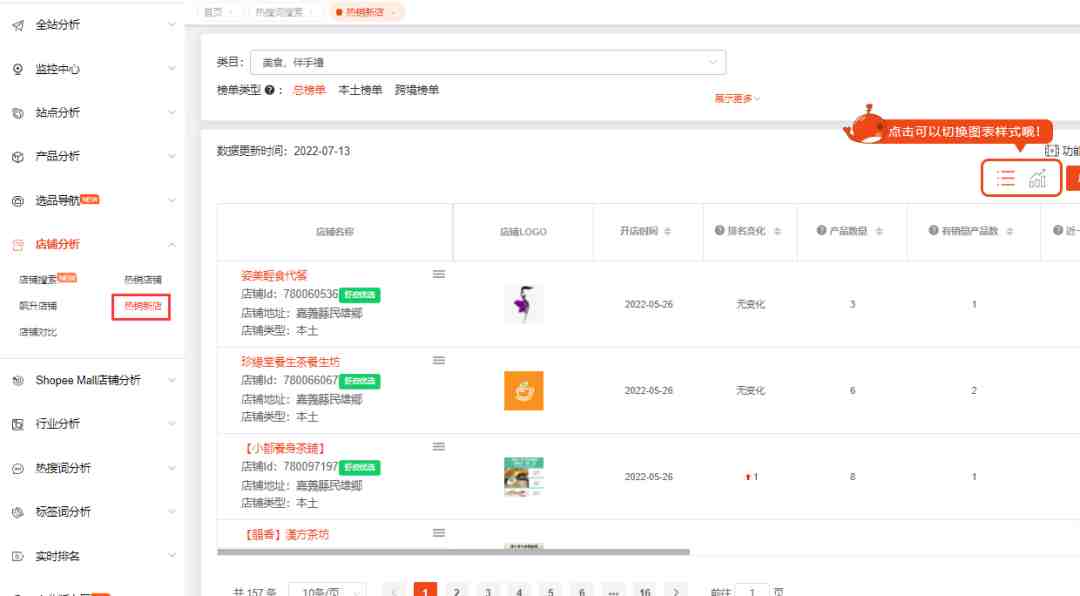
Task: Click the Shopee Mall店铺分析 sidebar icon
Action: (18, 380)
